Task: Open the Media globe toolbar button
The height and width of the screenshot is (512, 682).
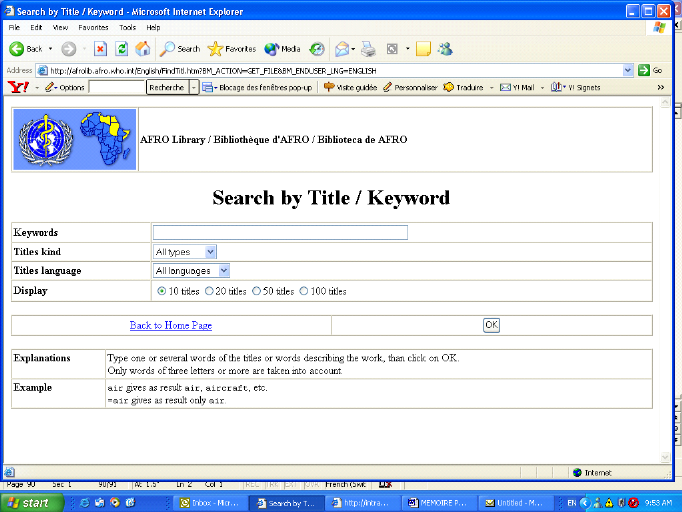Action: pos(282,49)
